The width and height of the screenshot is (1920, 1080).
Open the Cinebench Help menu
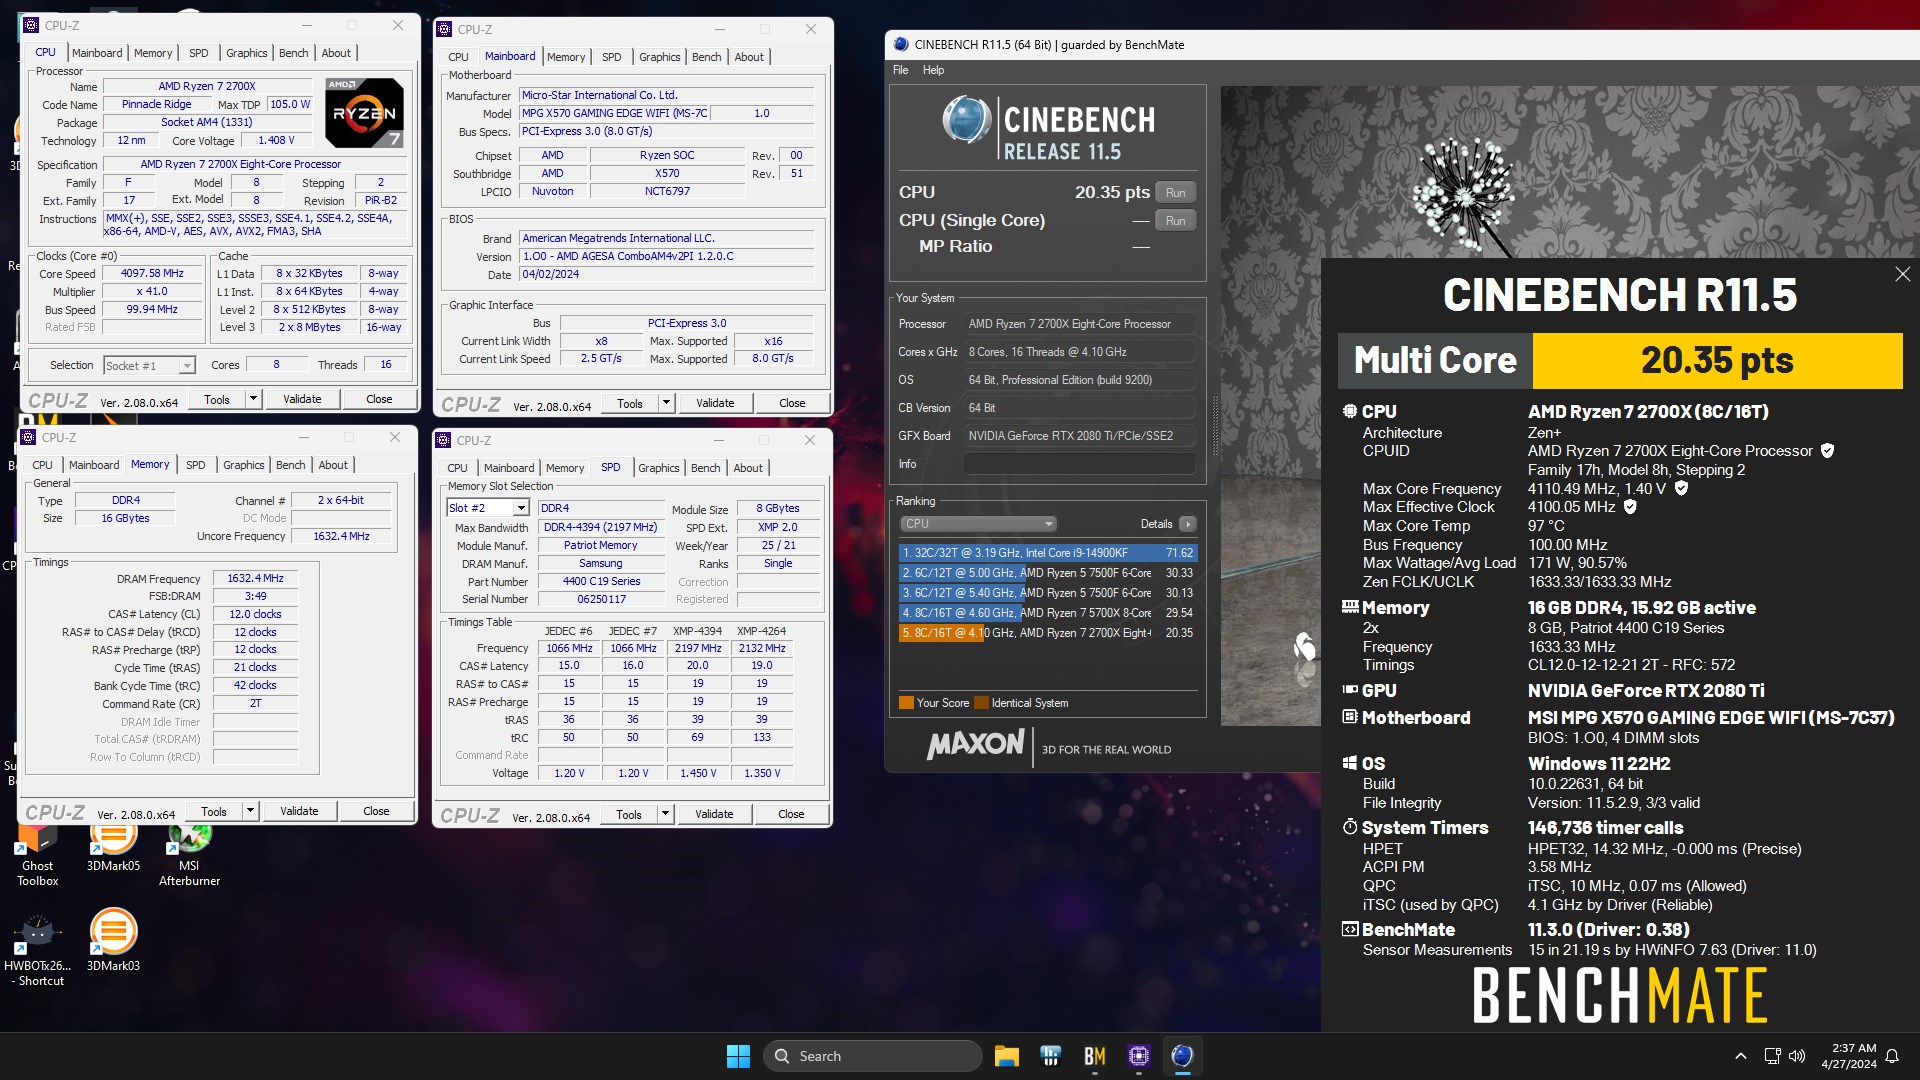933,70
